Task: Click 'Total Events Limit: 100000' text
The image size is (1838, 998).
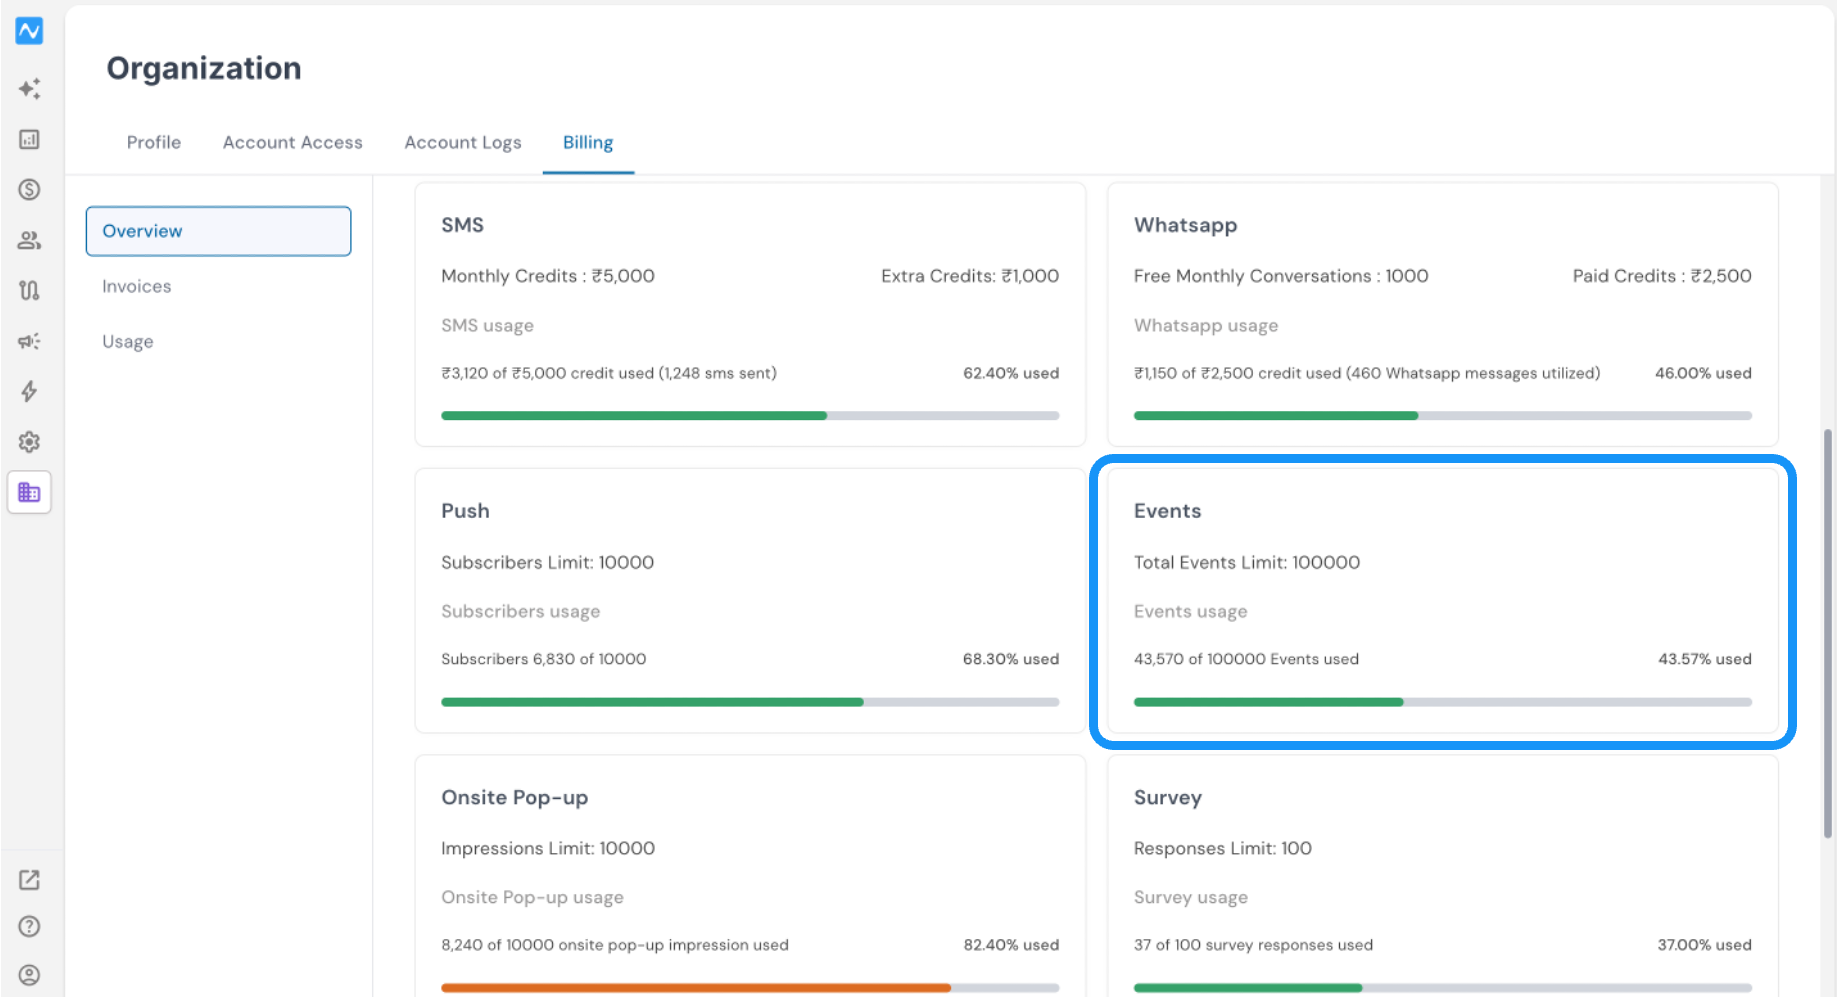Action: 1247,562
